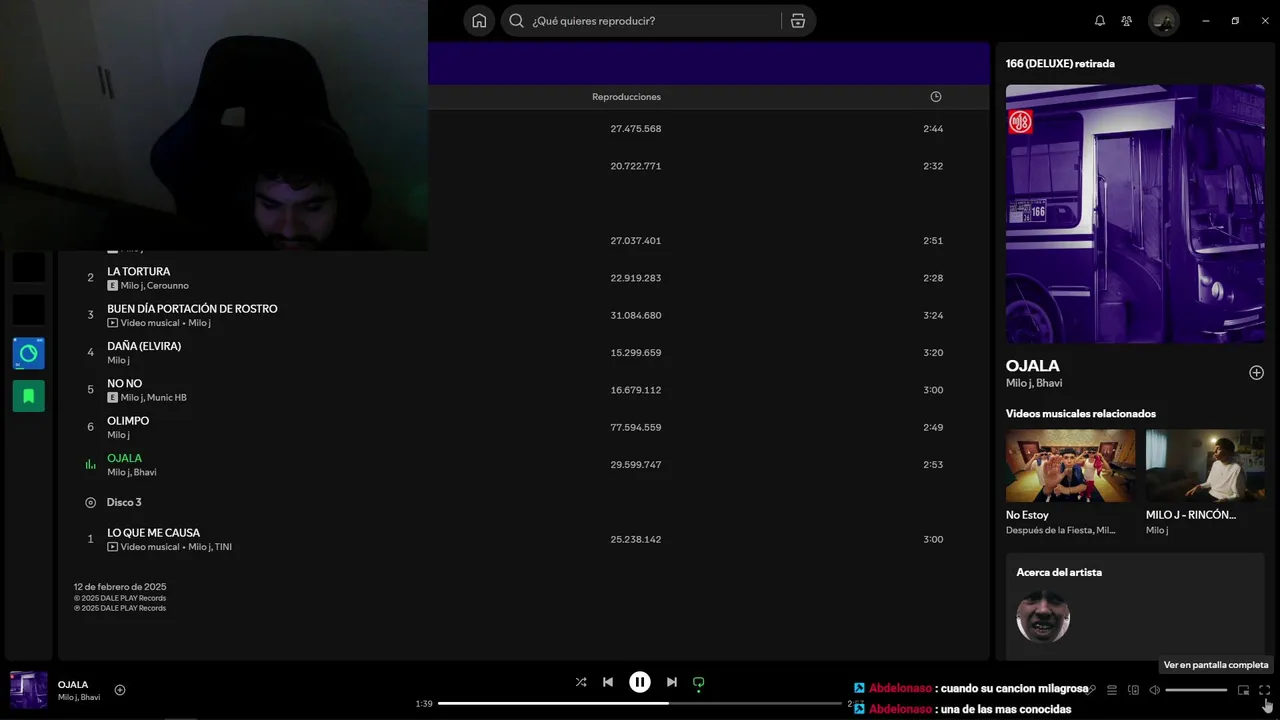Open the DJ playlist in the sidebar

(x=28, y=353)
